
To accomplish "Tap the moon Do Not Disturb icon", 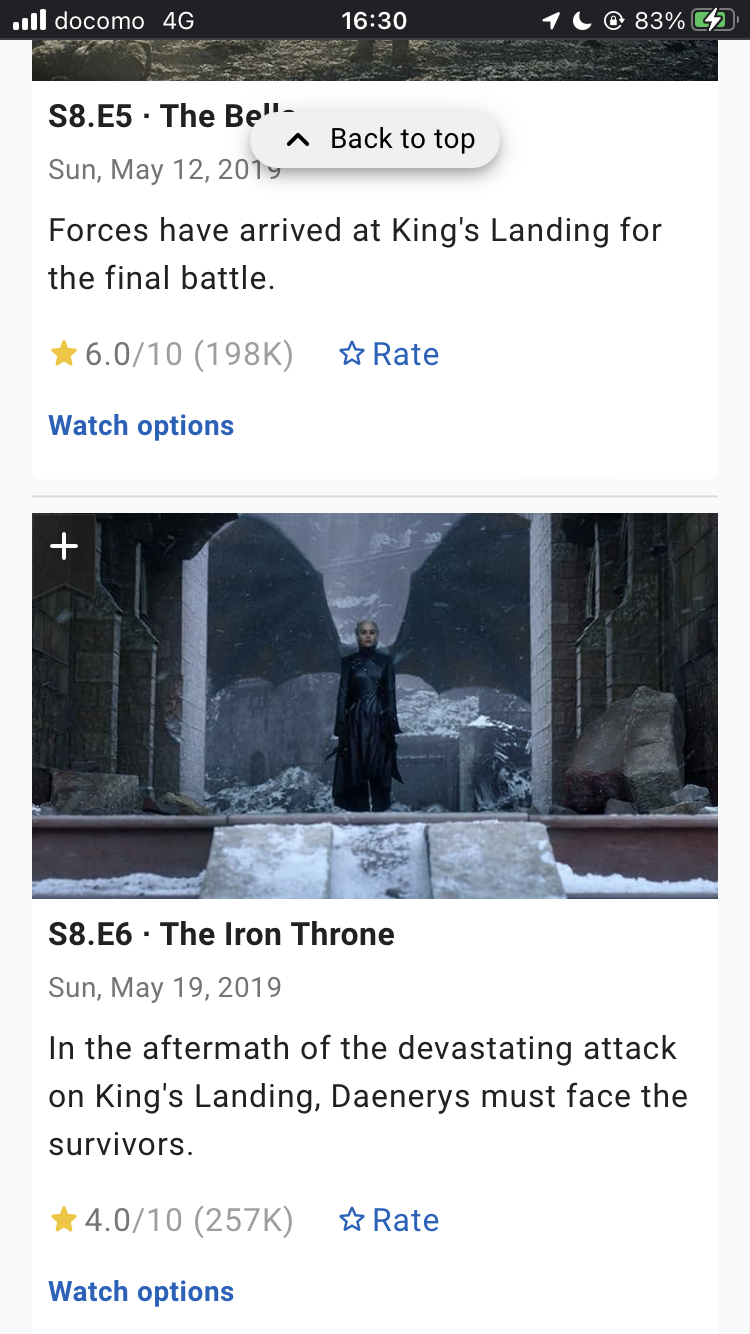I will (x=582, y=20).
